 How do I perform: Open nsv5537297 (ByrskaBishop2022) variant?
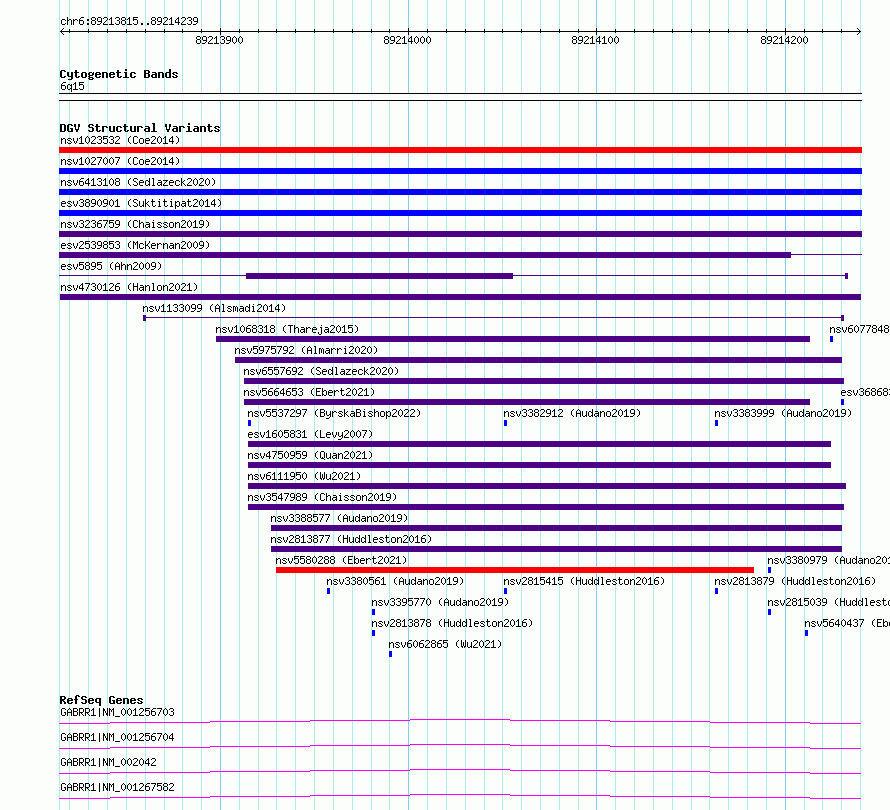point(334,413)
